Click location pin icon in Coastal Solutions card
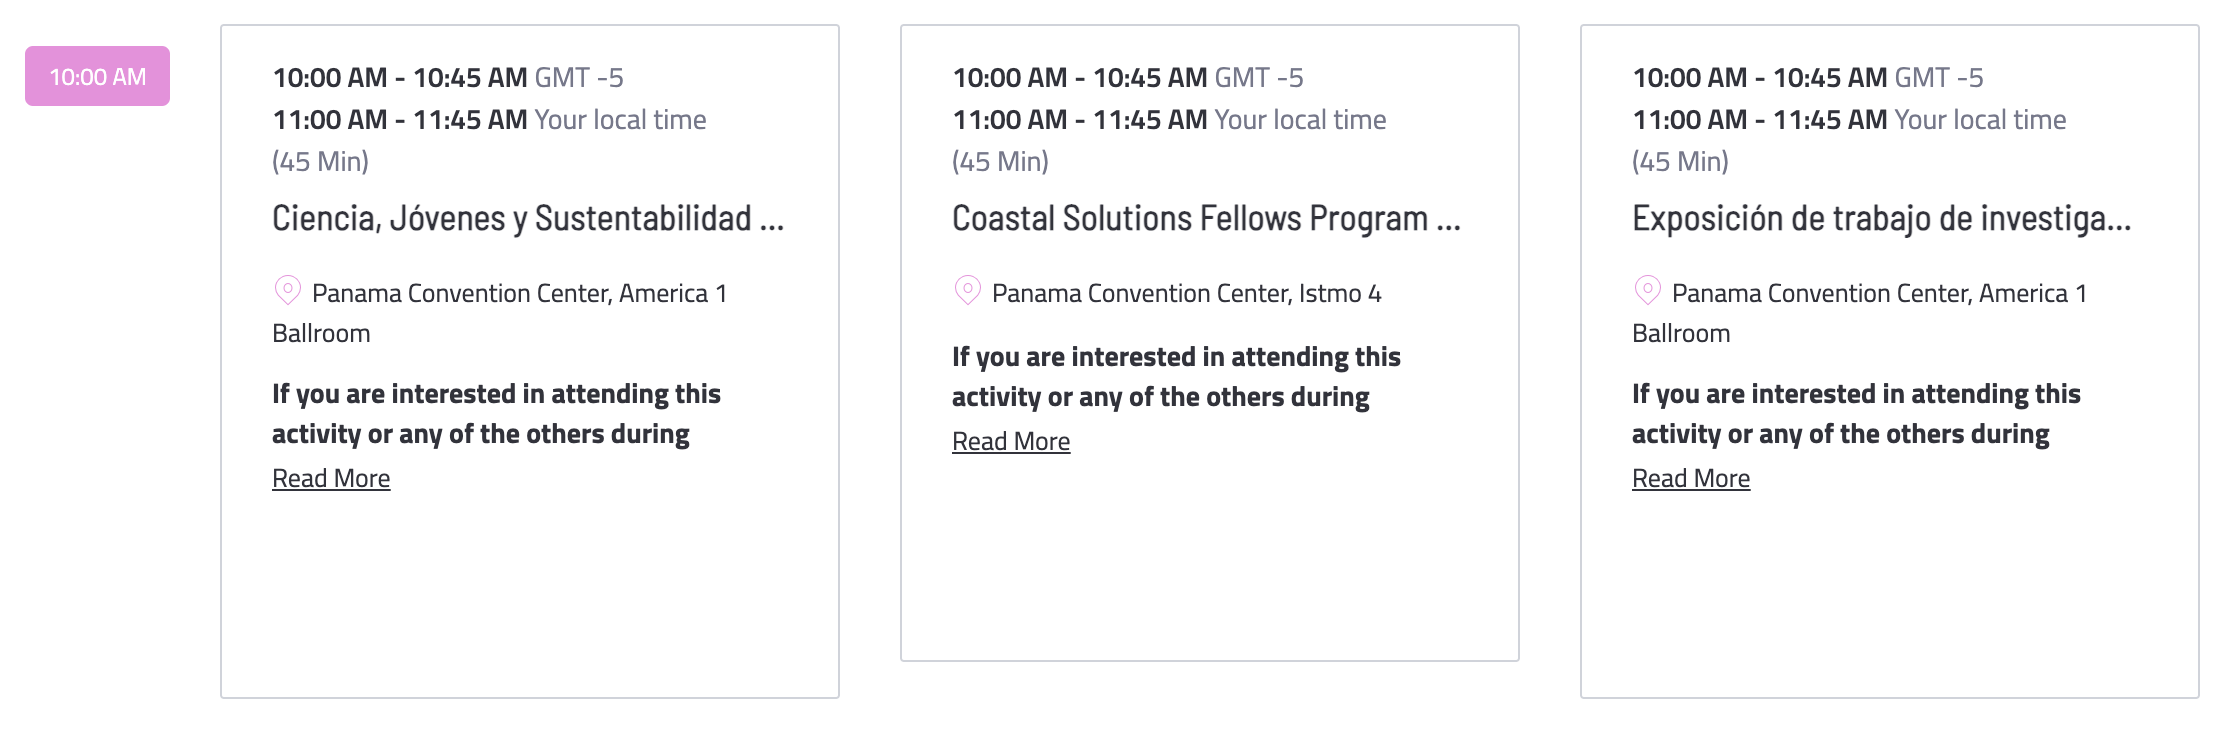The width and height of the screenshot is (2230, 736). coord(967,291)
